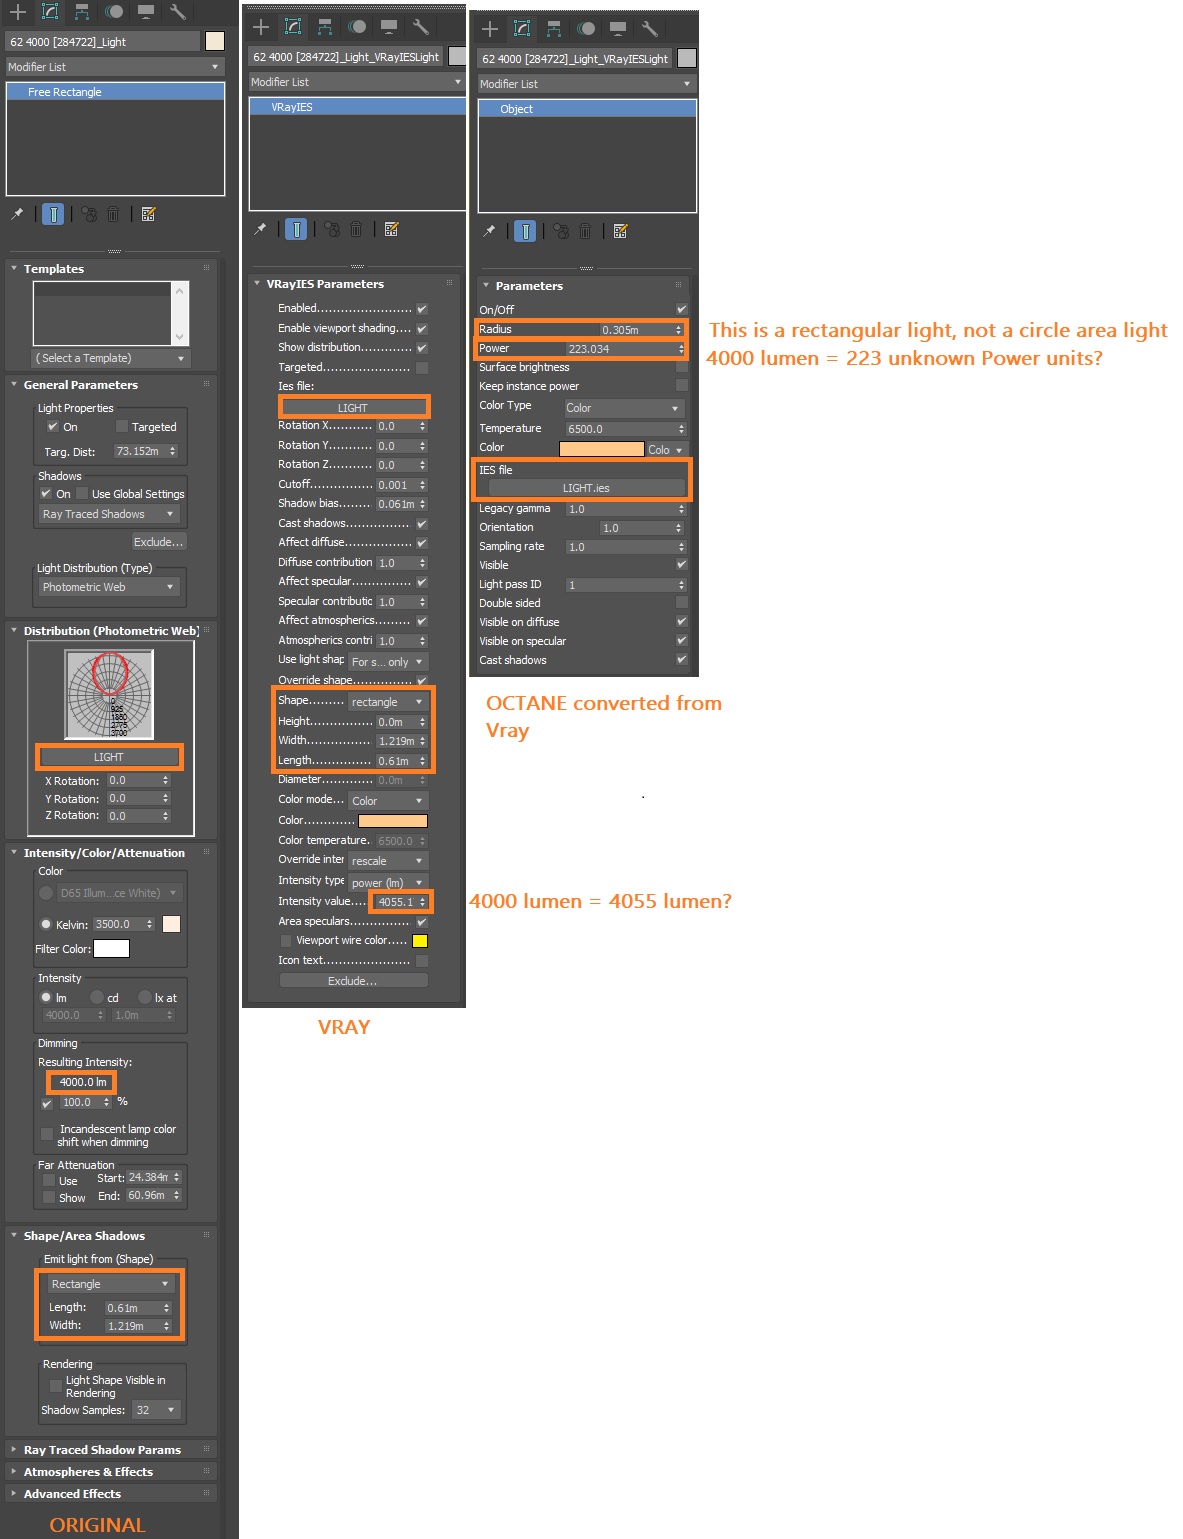Configure modifier sets in VRay panel
The height and width of the screenshot is (1539, 1183).
(x=391, y=229)
